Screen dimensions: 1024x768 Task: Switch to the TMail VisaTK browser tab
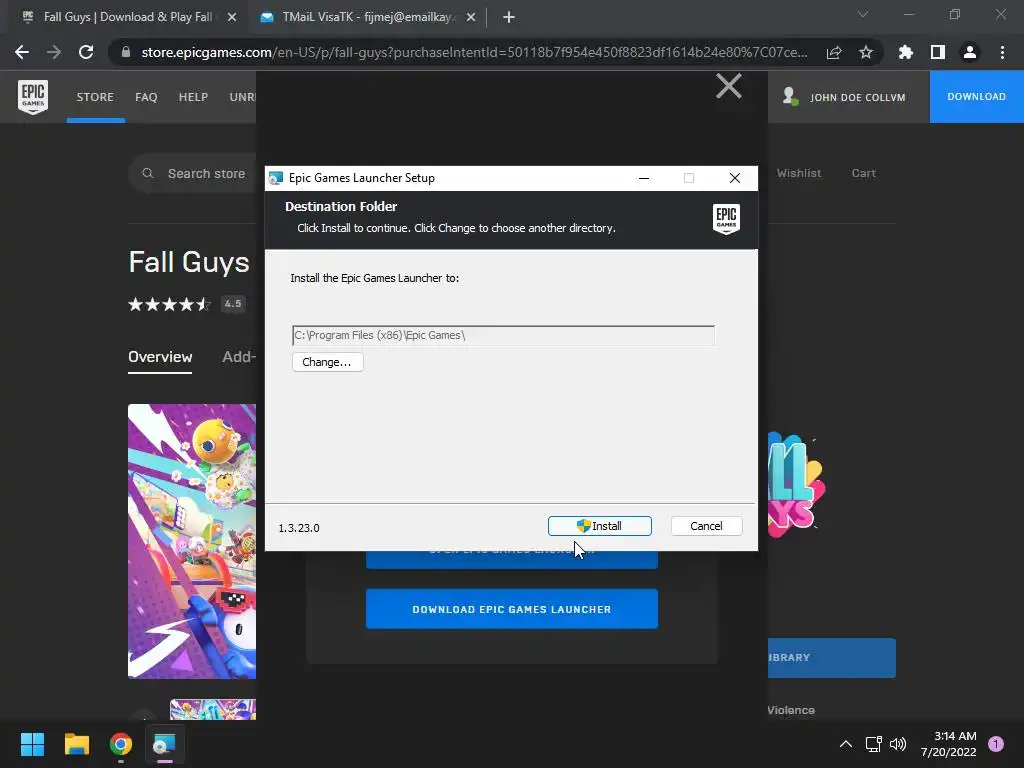[x=367, y=17]
